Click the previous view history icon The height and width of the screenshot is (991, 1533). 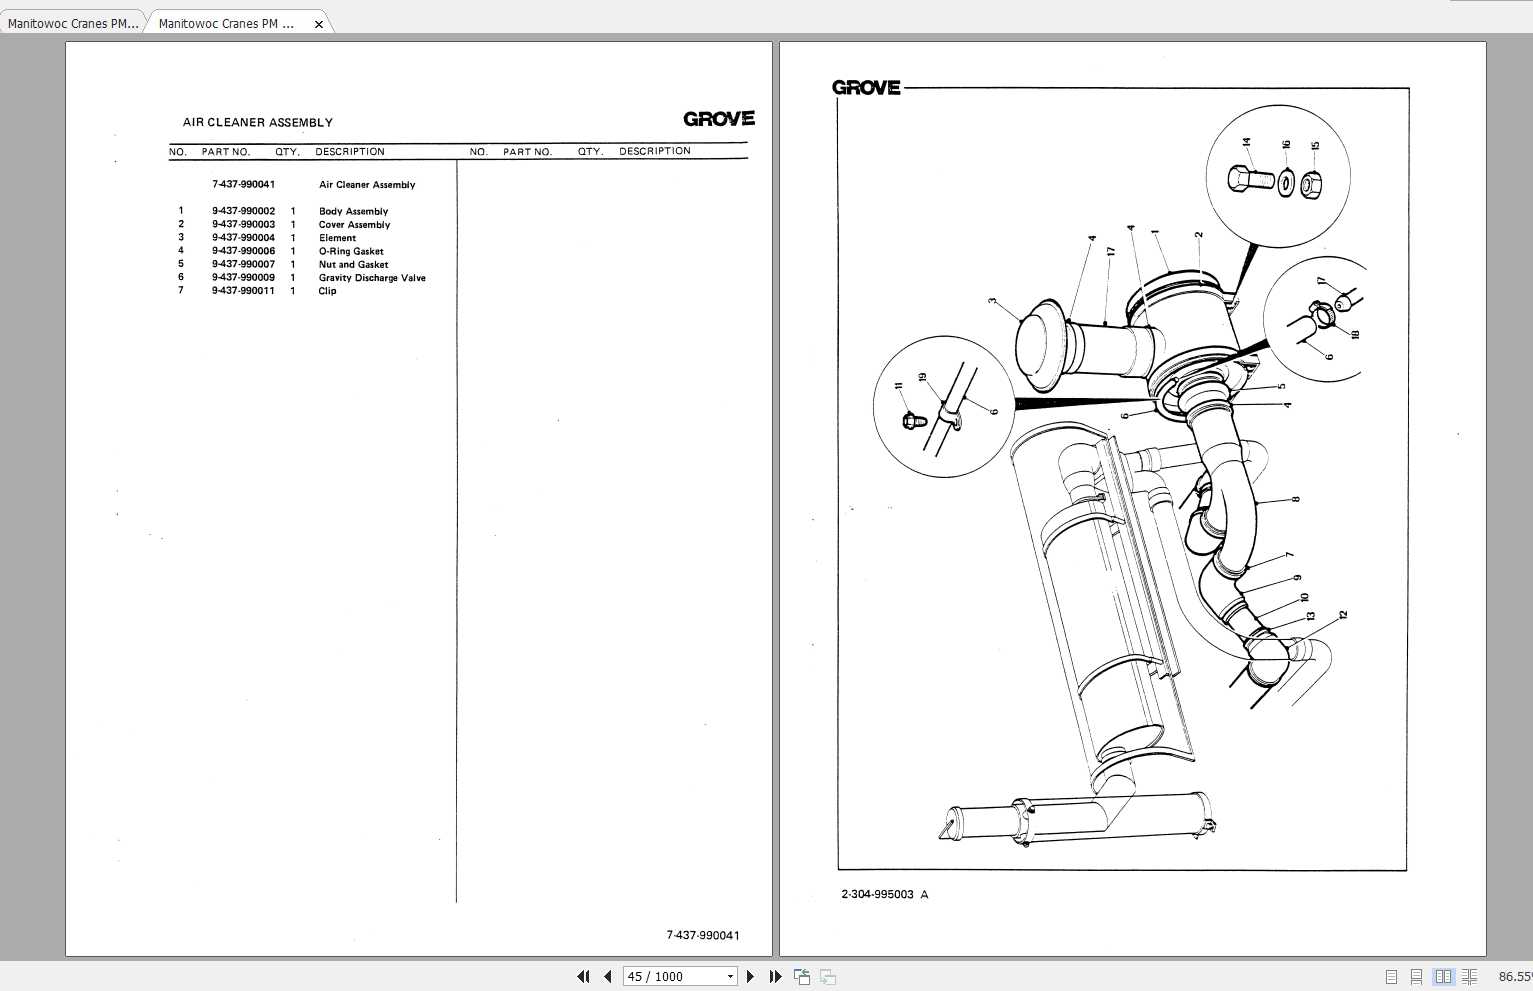point(801,976)
